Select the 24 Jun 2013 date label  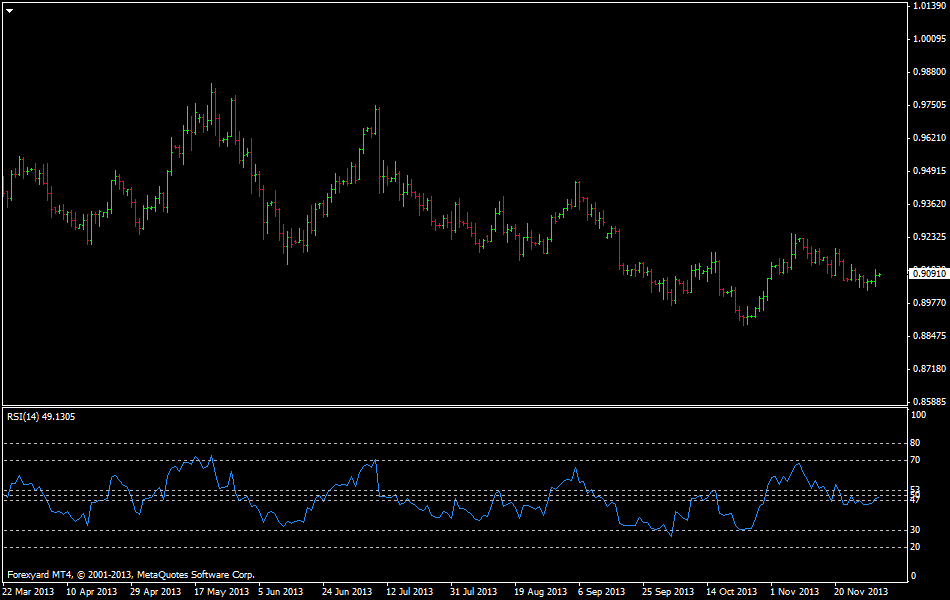[348, 591]
